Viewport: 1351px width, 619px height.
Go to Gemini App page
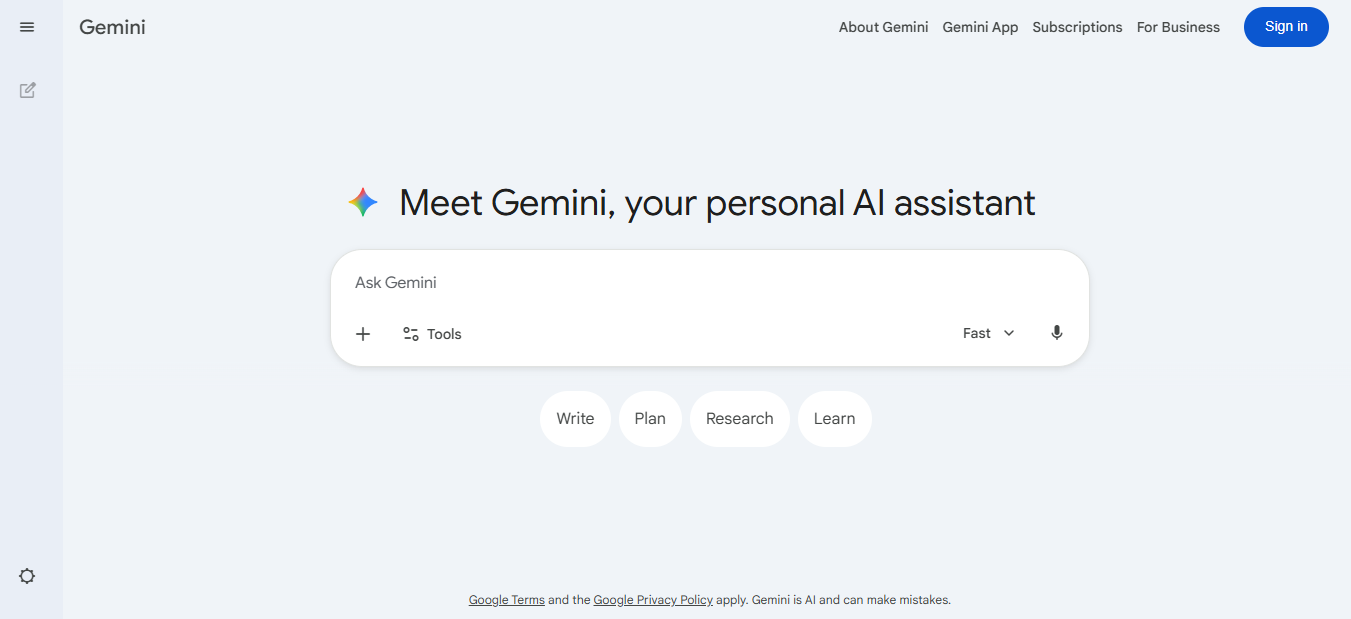(x=980, y=27)
